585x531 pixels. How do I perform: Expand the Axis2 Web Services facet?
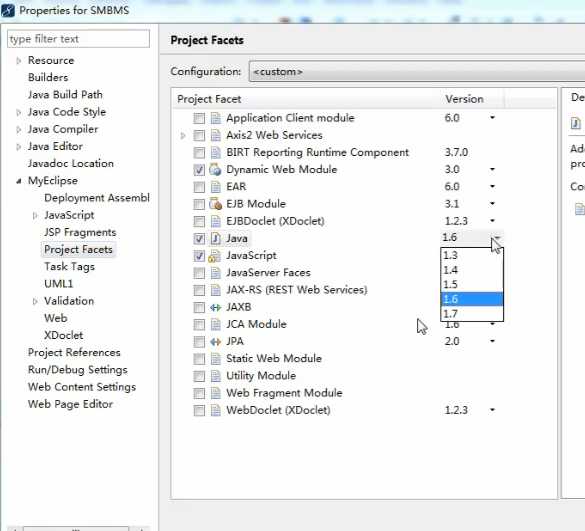coord(183,135)
